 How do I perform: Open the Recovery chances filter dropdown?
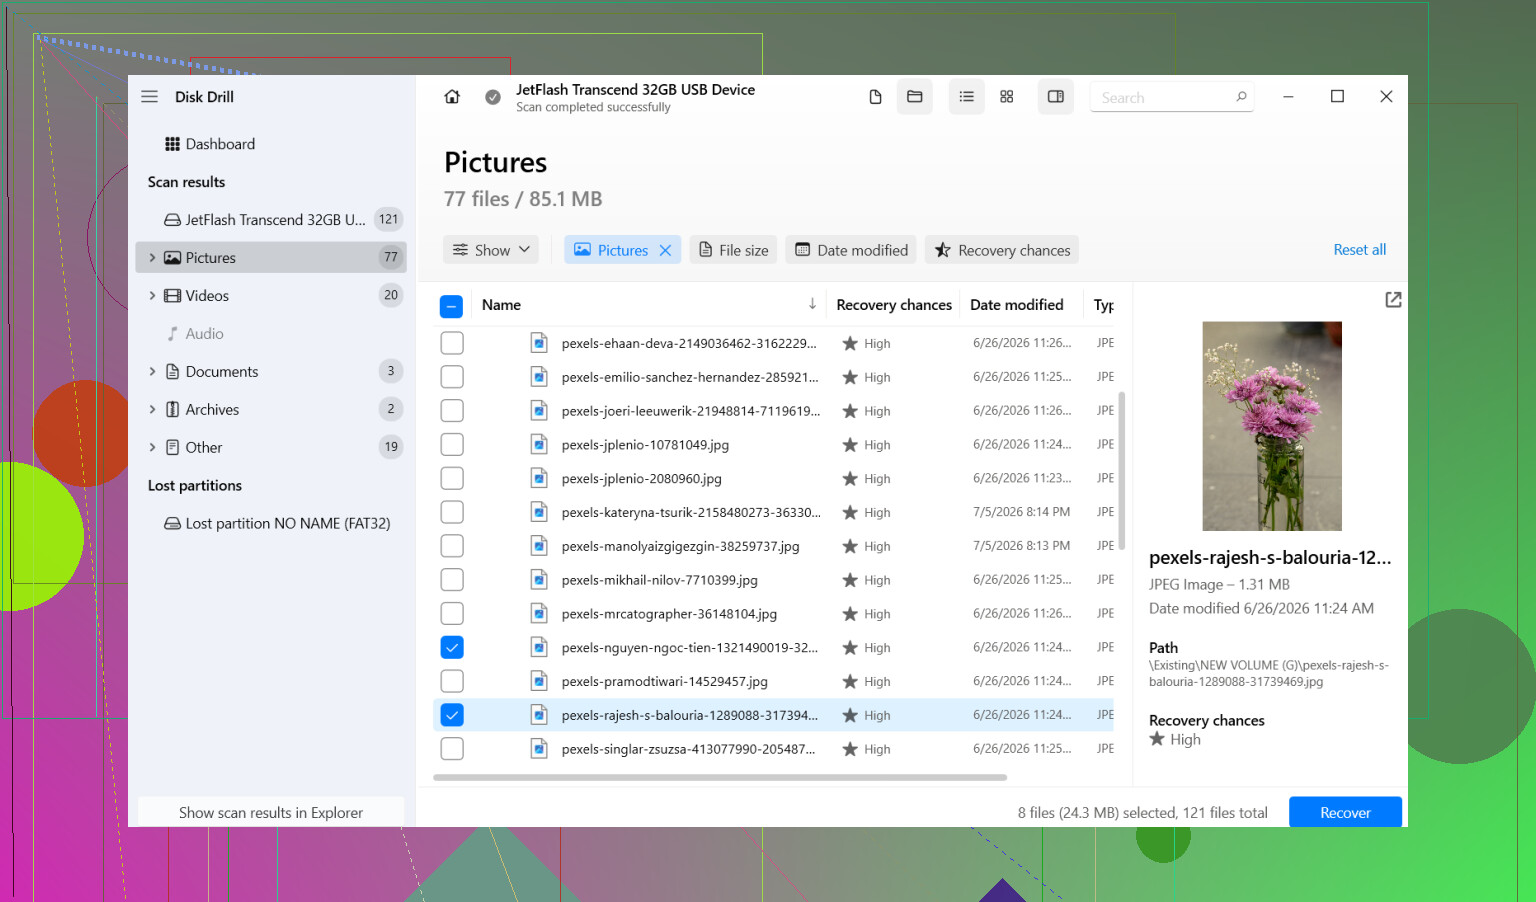(1002, 250)
